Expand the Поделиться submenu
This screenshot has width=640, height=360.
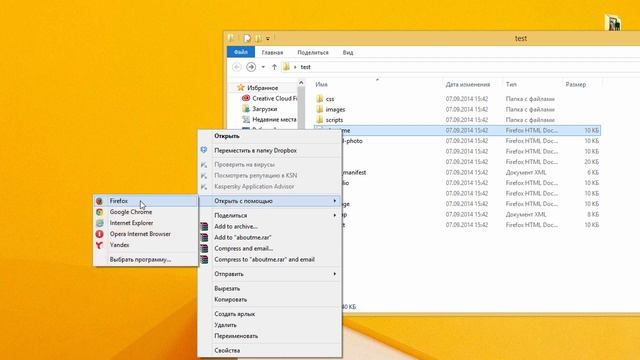tap(270, 215)
